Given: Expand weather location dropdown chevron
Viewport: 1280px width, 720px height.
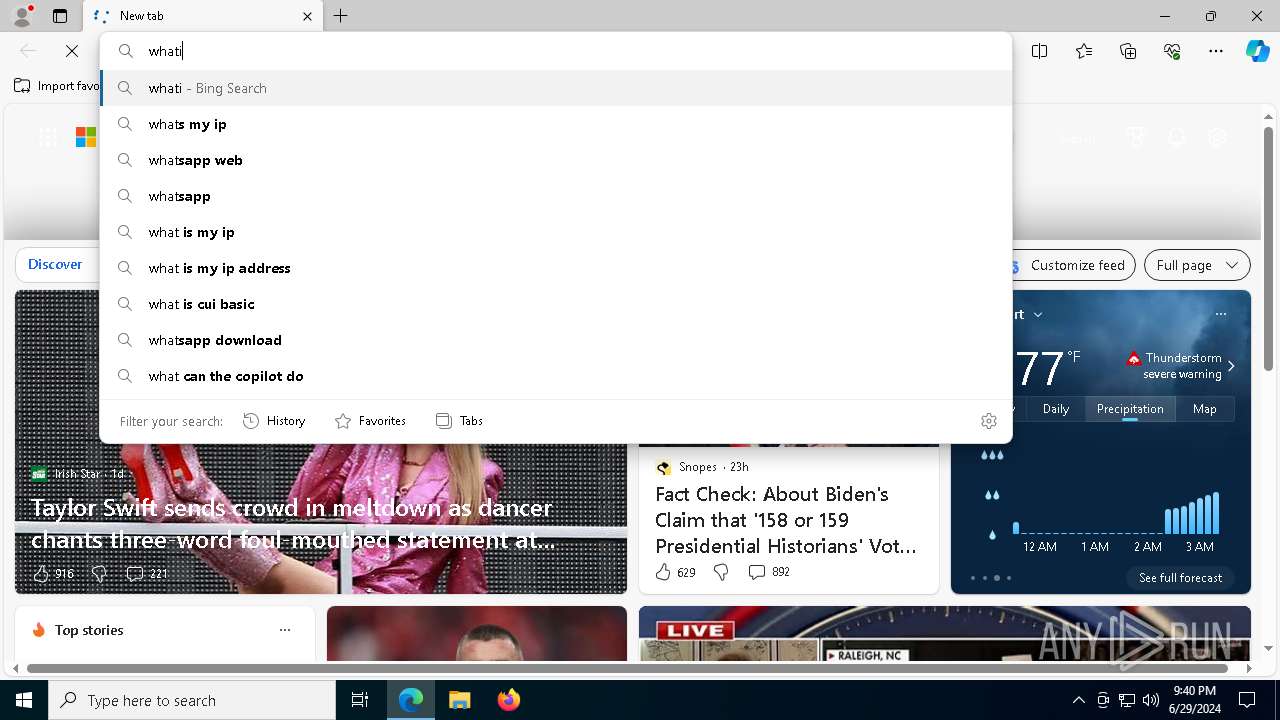Looking at the screenshot, I should [1038, 314].
